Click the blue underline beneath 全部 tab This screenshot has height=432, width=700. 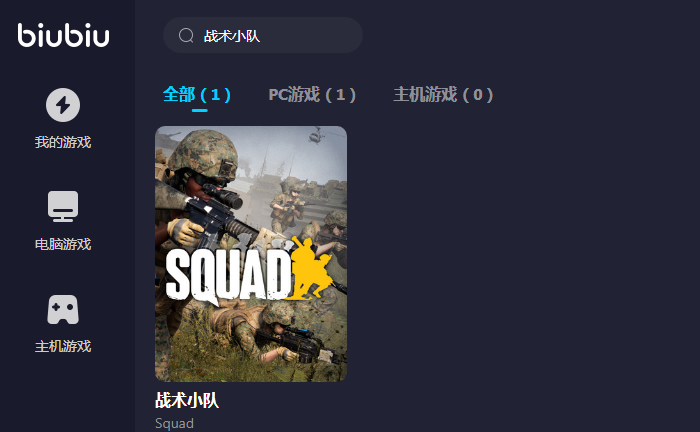(x=200, y=110)
